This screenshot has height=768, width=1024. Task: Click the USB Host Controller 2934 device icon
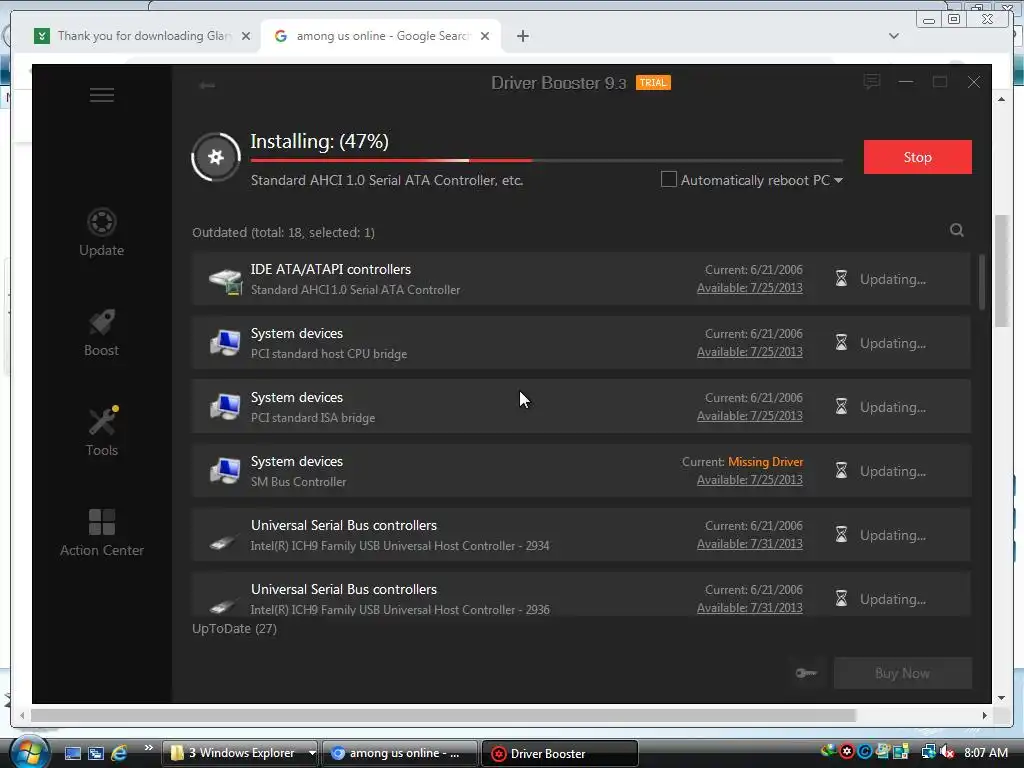tap(223, 541)
